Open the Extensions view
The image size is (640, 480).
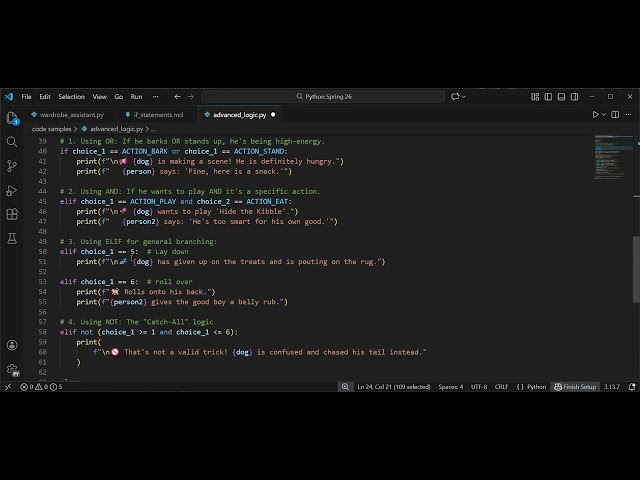12,214
